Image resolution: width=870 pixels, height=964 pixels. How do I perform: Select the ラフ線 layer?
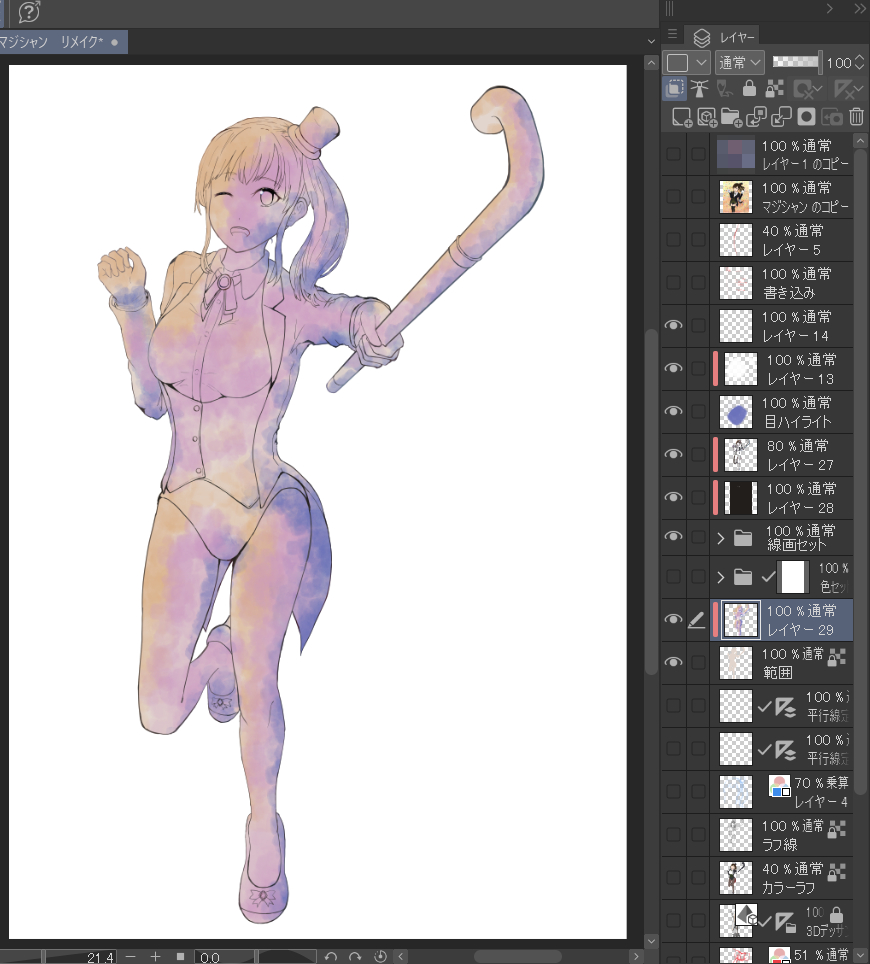(783, 836)
